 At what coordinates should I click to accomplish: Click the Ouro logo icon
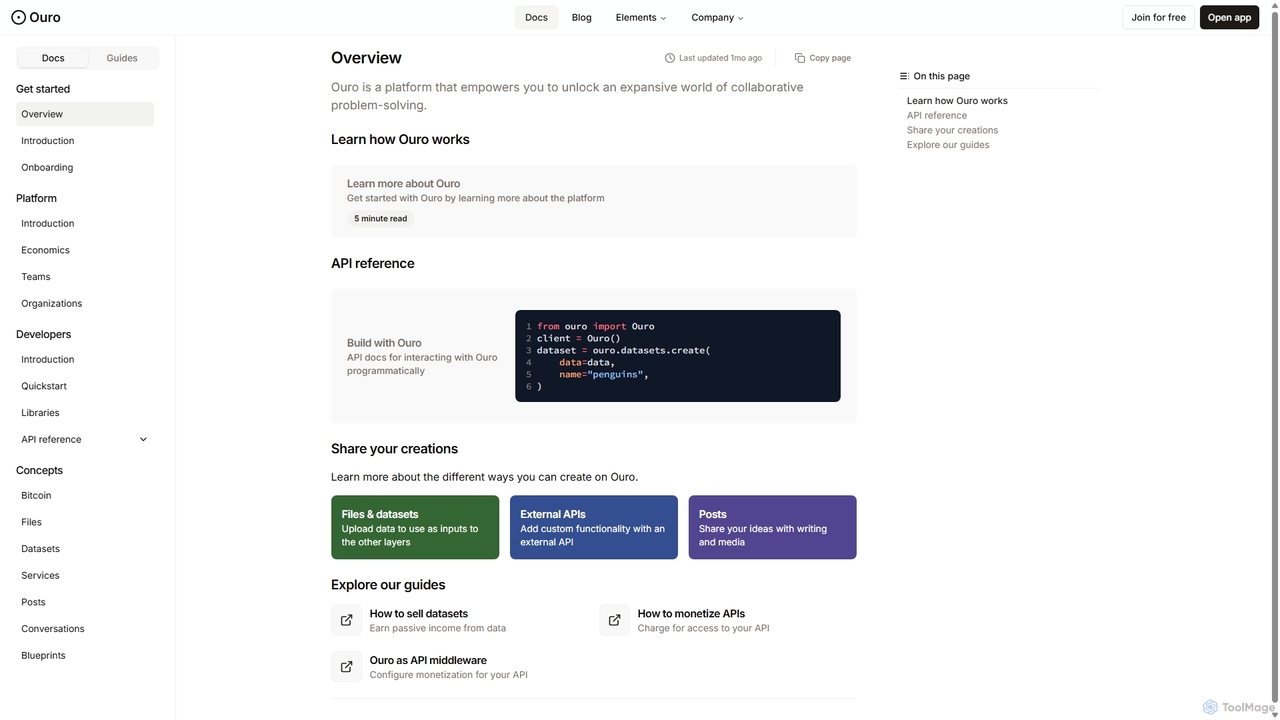pyautogui.click(x=18, y=17)
